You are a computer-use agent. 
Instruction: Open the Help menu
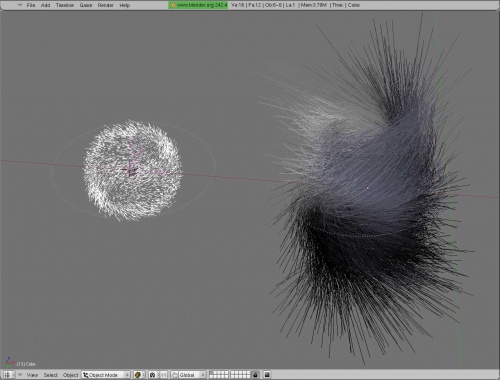(124, 5)
